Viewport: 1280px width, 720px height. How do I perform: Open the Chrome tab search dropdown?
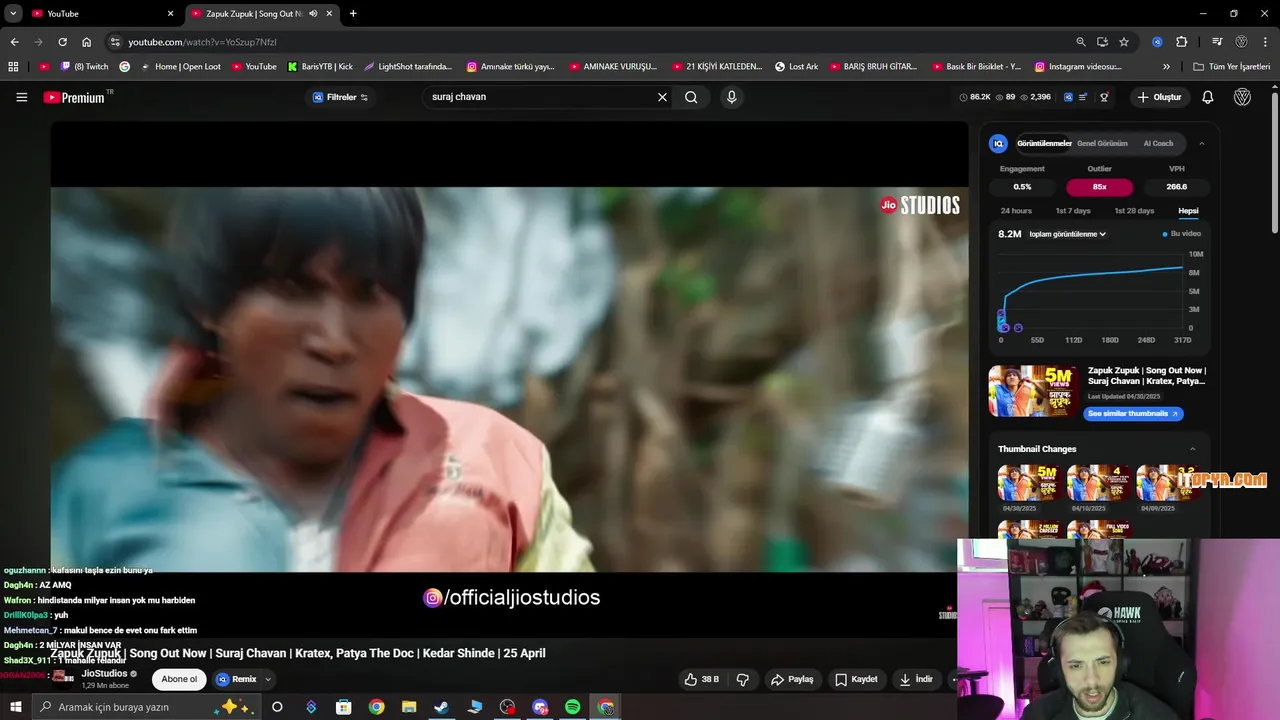(x=13, y=14)
